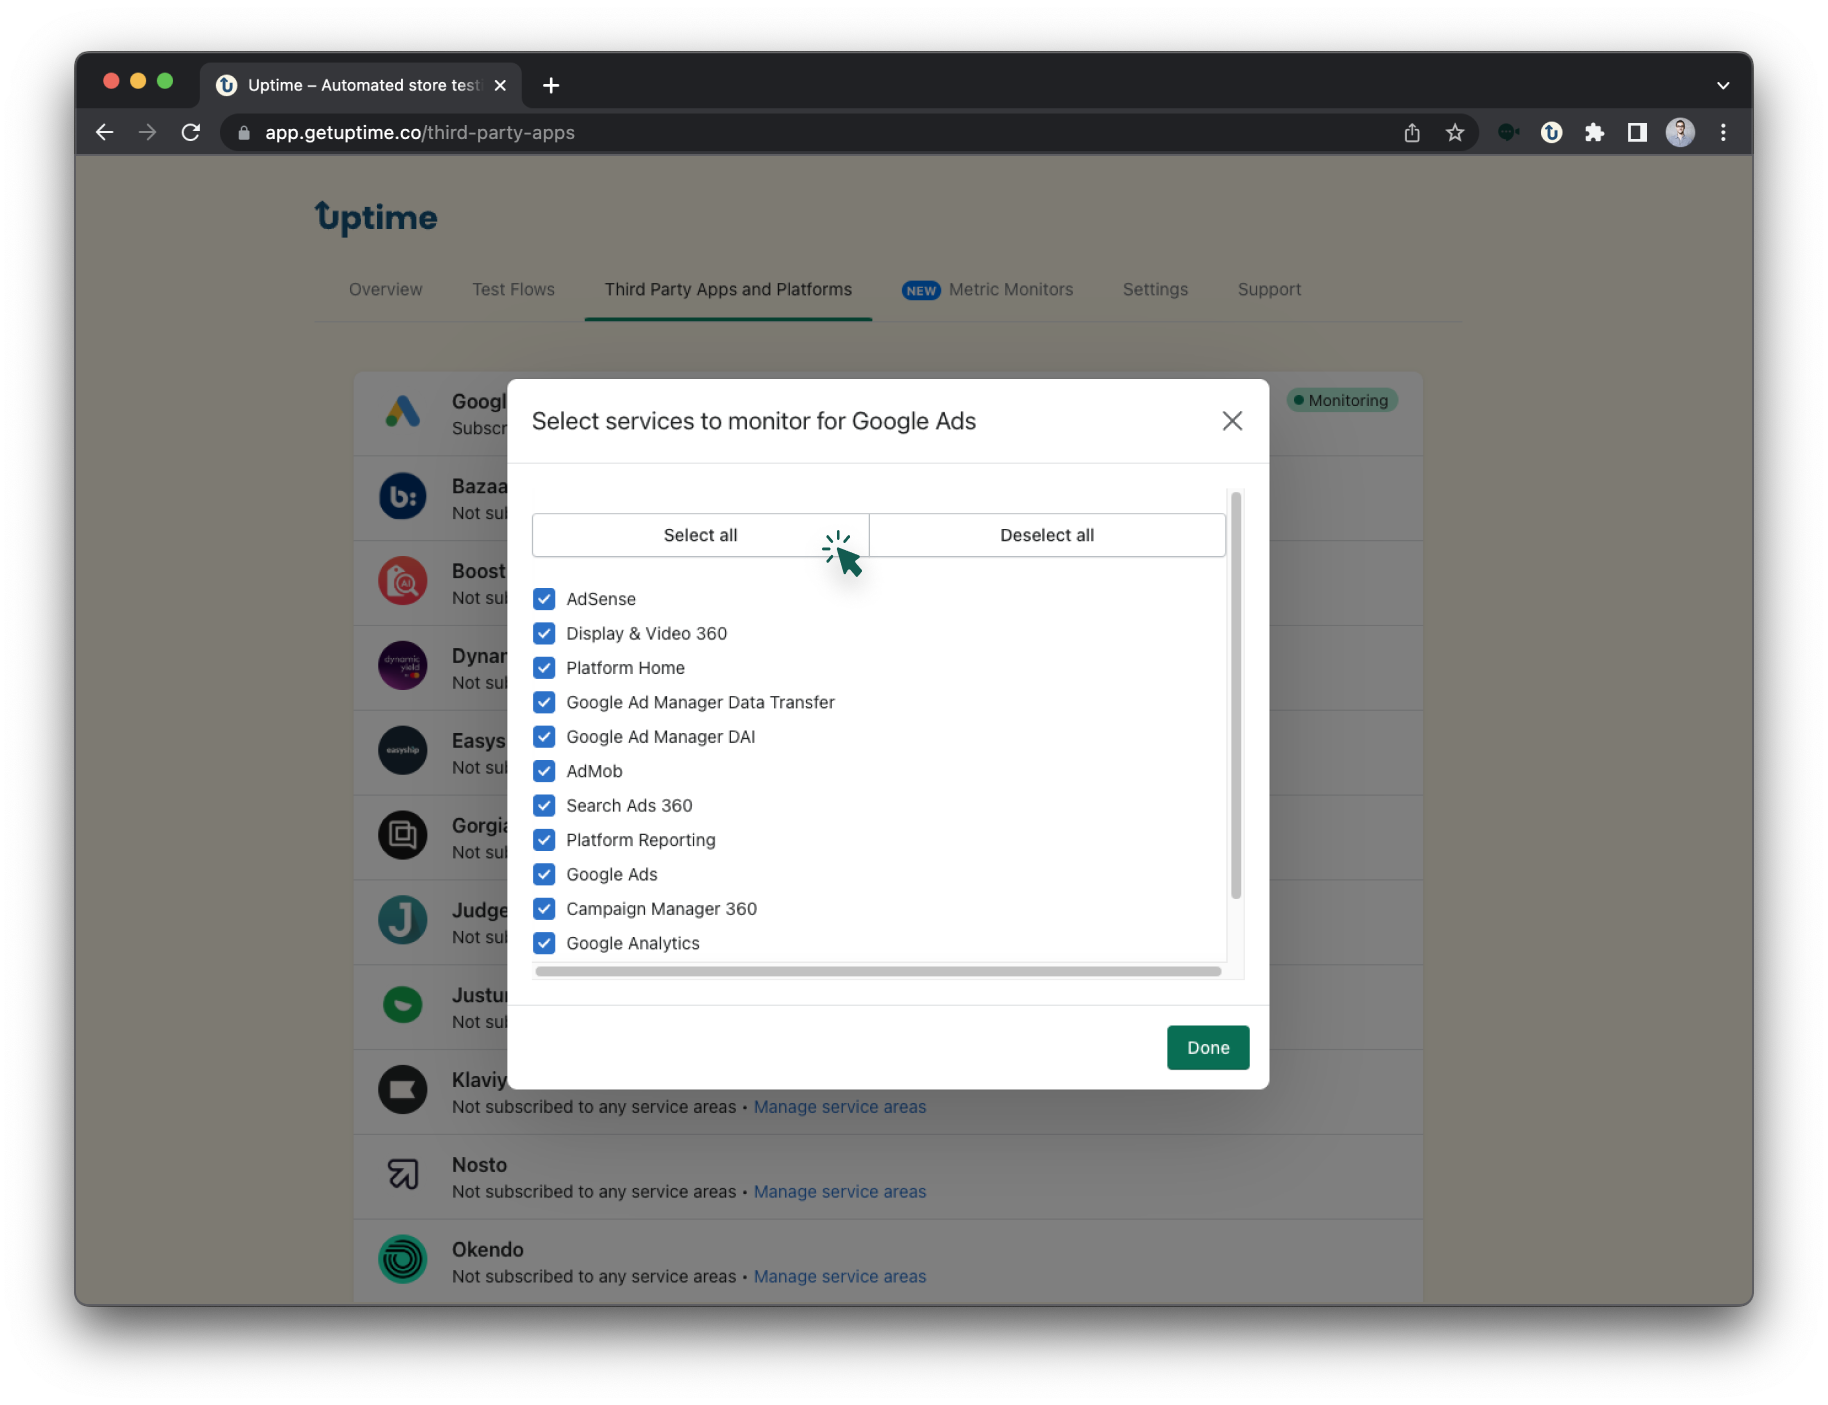Open the Overview tab

click(x=385, y=289)
